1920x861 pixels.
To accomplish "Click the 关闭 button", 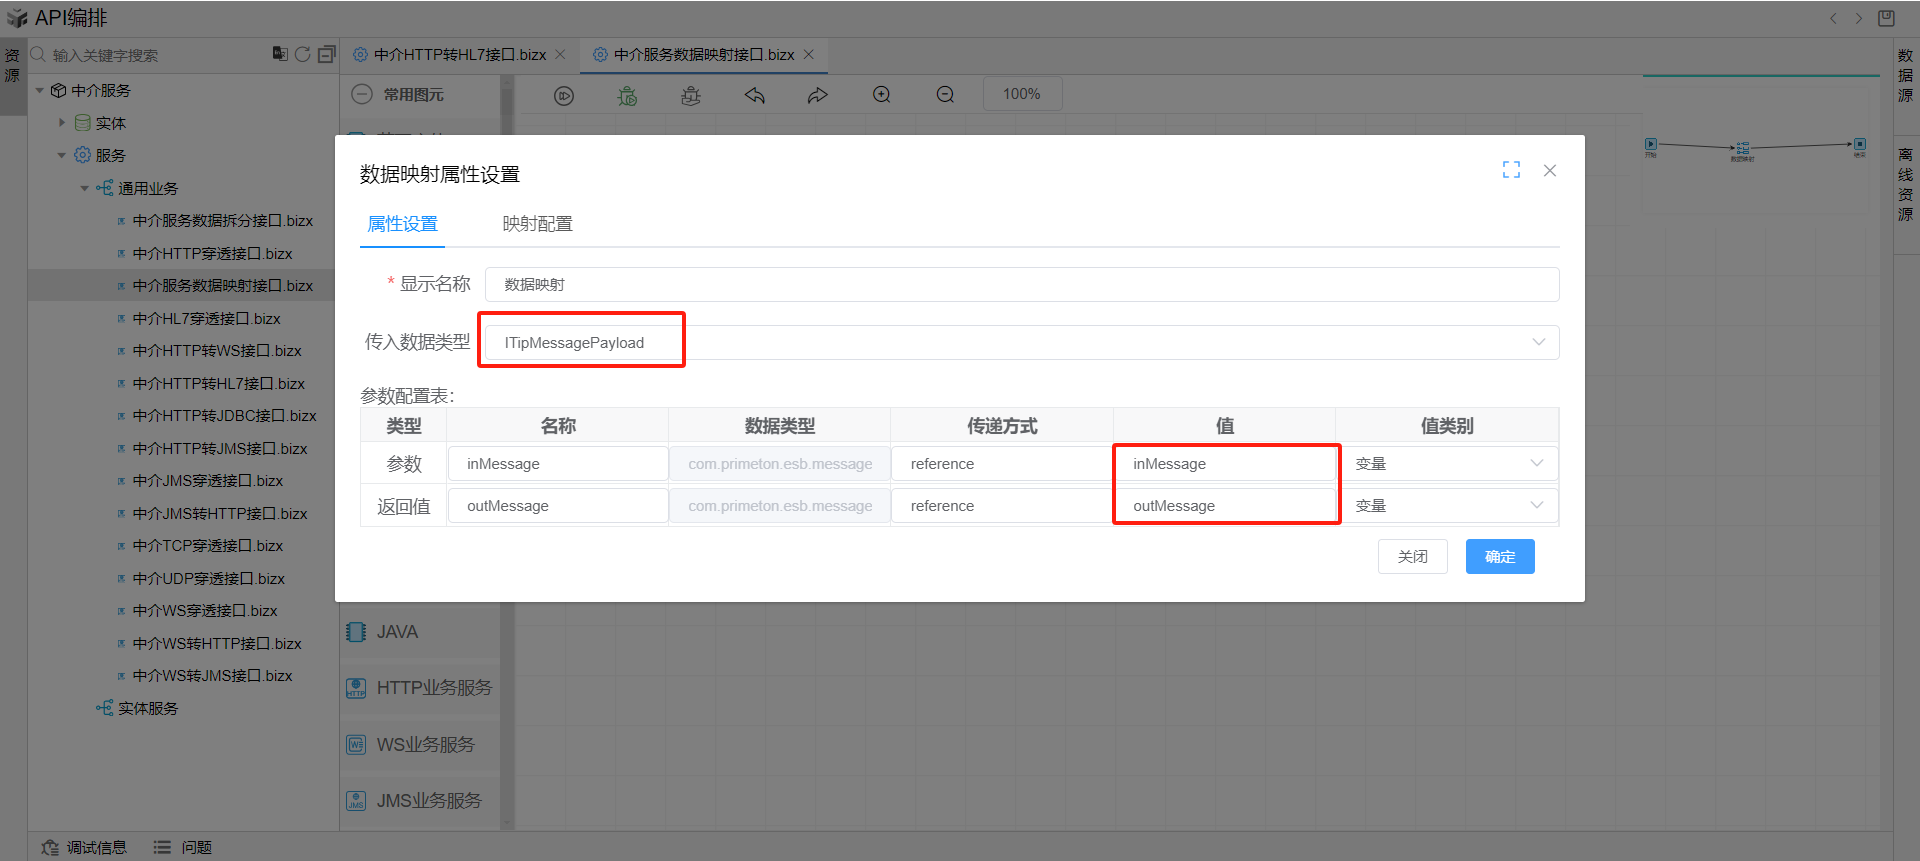I will coord(1412,557).
